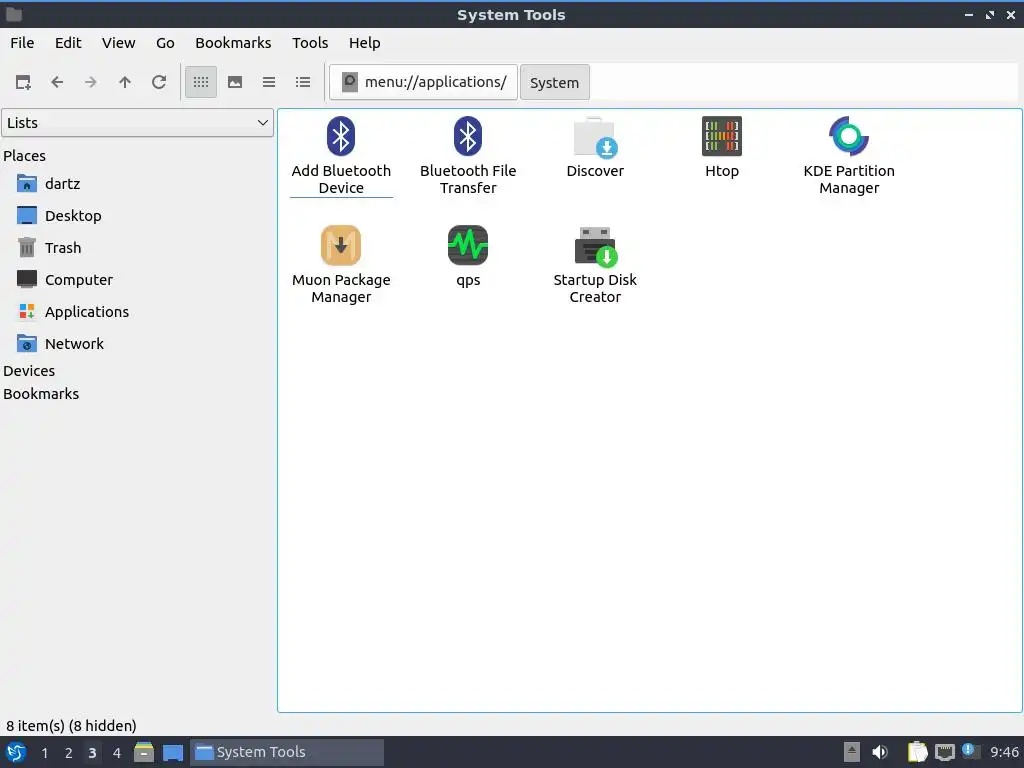
Task: Open the File menu
Action: pyautogui.click(x=22, y=43)
